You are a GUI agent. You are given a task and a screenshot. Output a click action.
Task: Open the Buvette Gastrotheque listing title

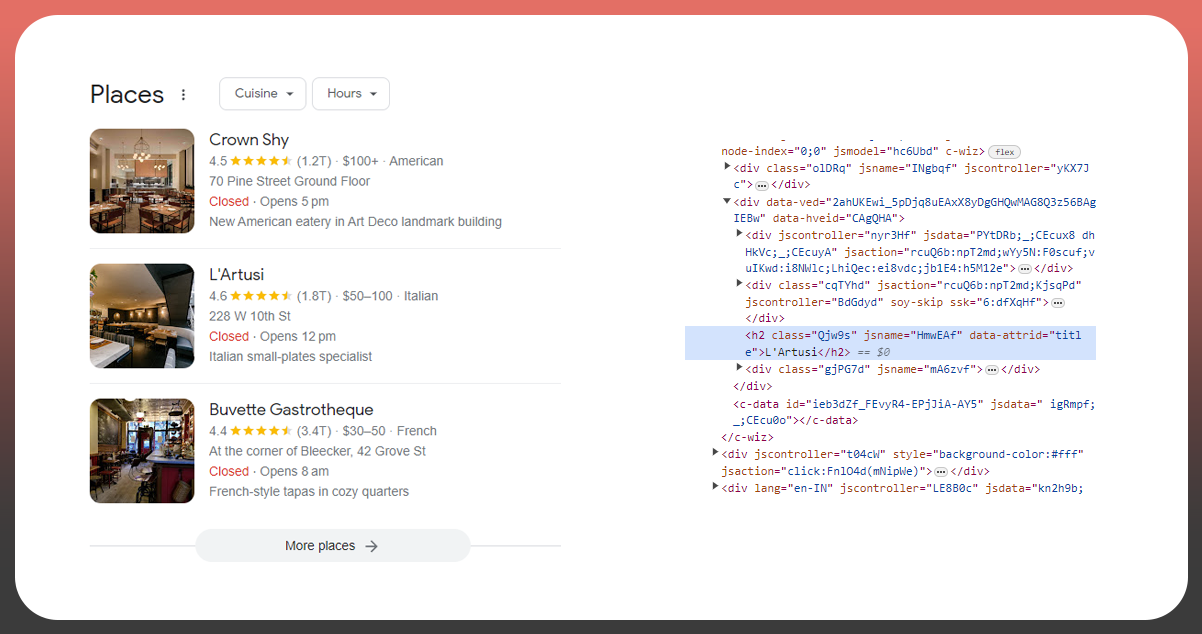coord(291,410)
